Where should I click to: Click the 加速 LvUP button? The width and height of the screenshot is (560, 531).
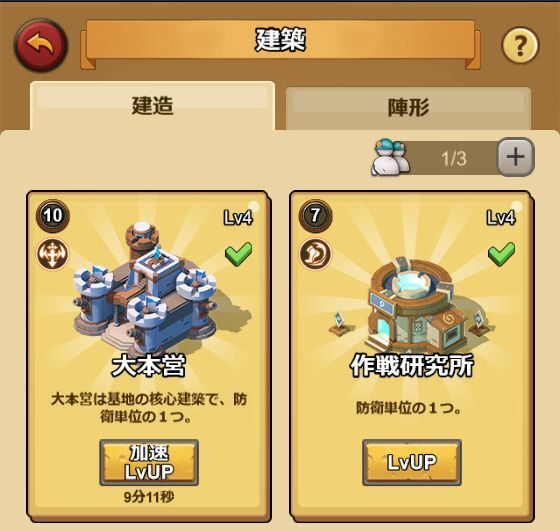click(x=149, y=462)
